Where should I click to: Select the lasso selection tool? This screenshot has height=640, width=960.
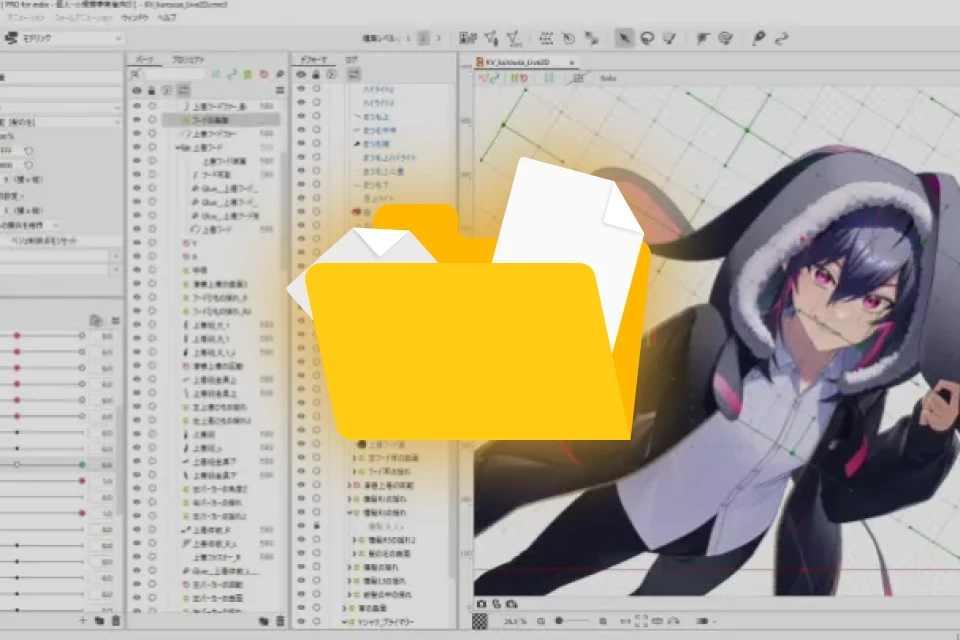coord(647,39)
